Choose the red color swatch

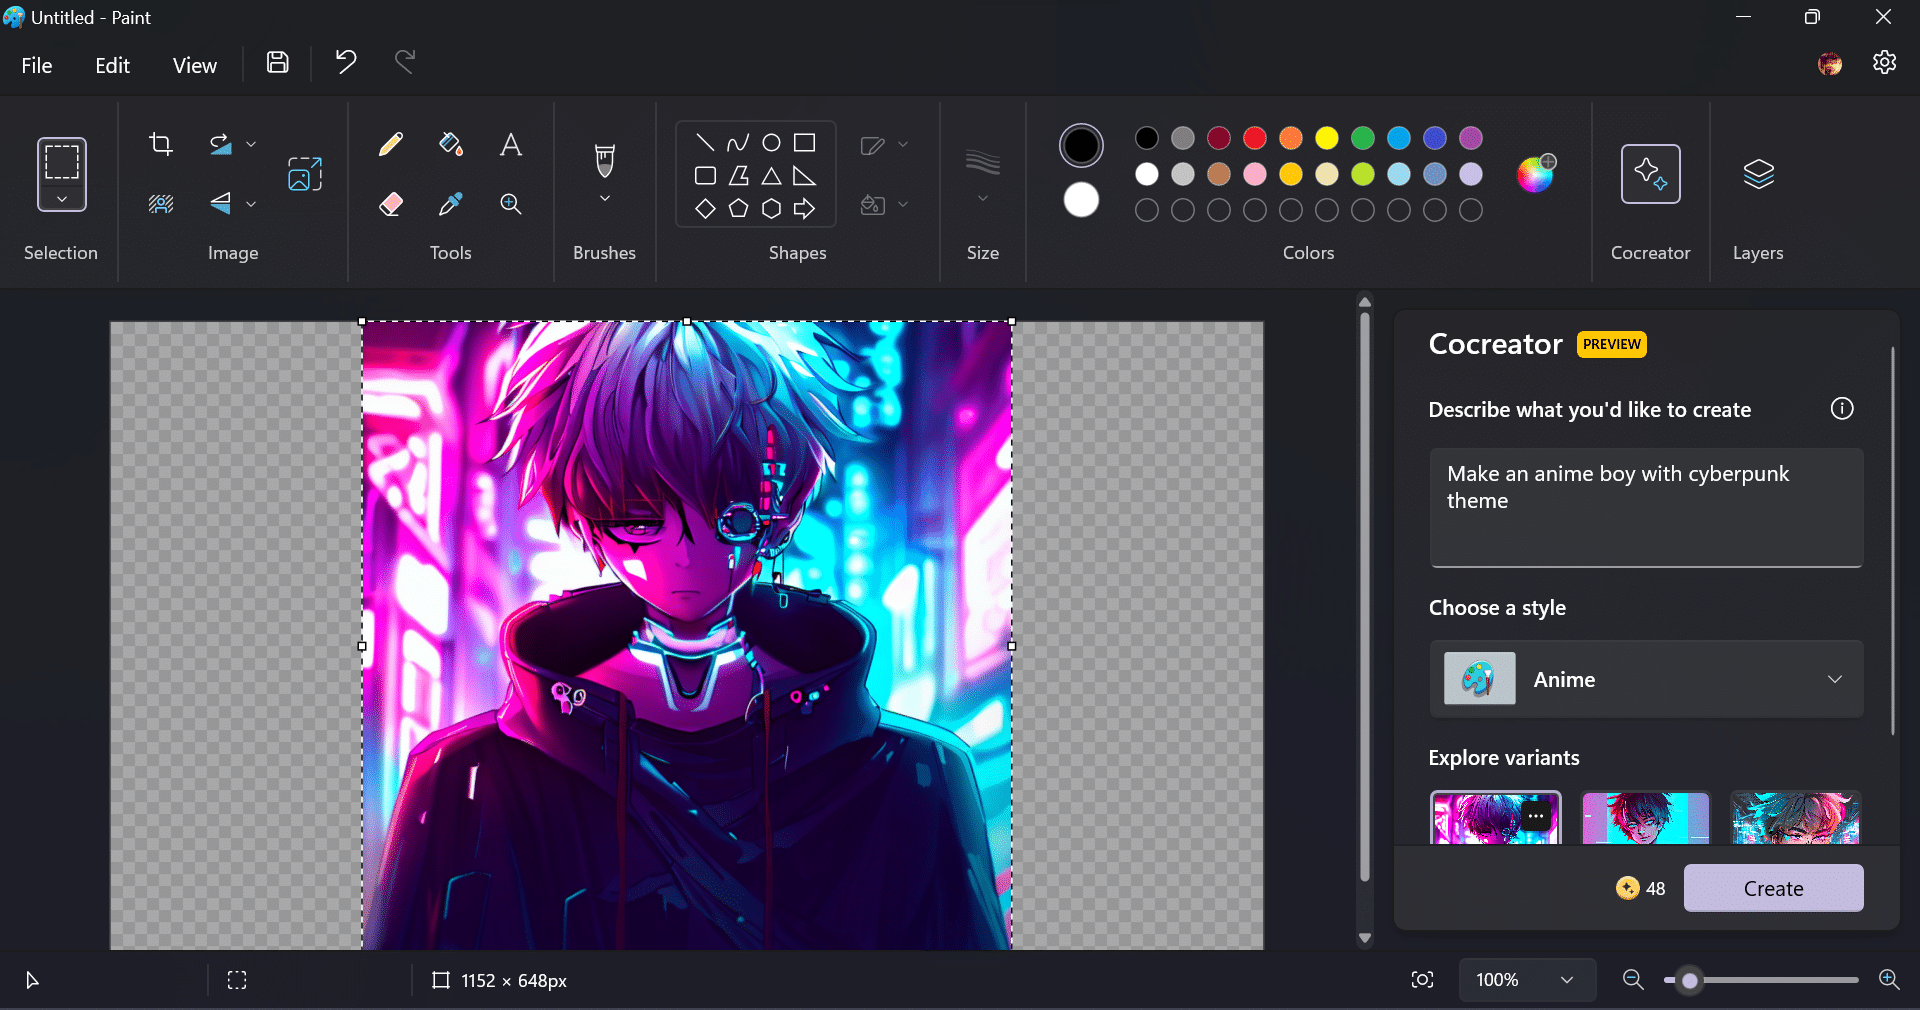[1255, 138]
